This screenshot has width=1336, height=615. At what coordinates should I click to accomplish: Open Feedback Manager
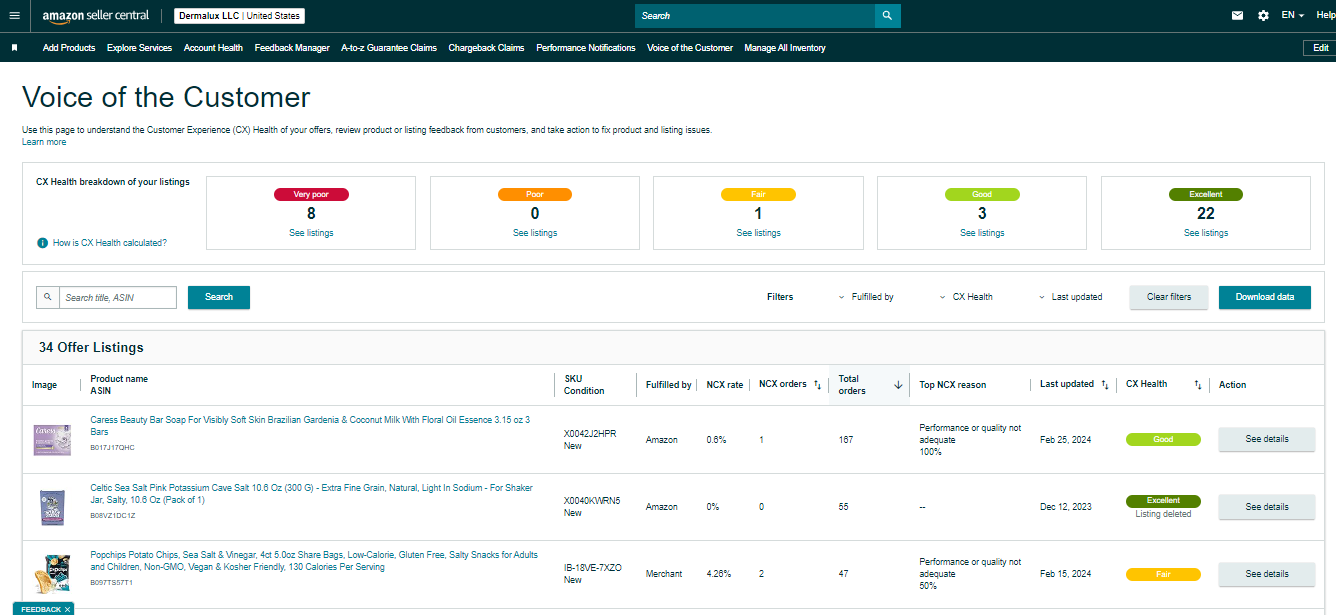coord(292,48)
